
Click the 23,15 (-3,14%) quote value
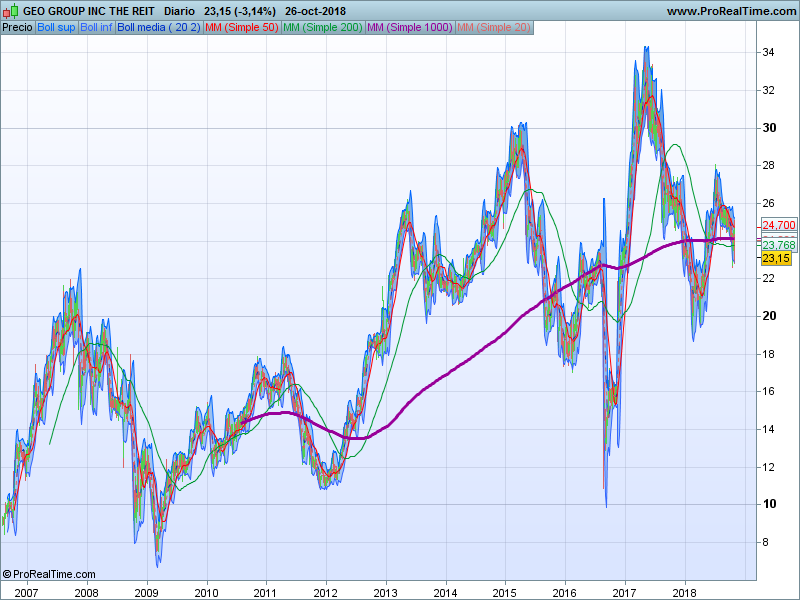240,11
